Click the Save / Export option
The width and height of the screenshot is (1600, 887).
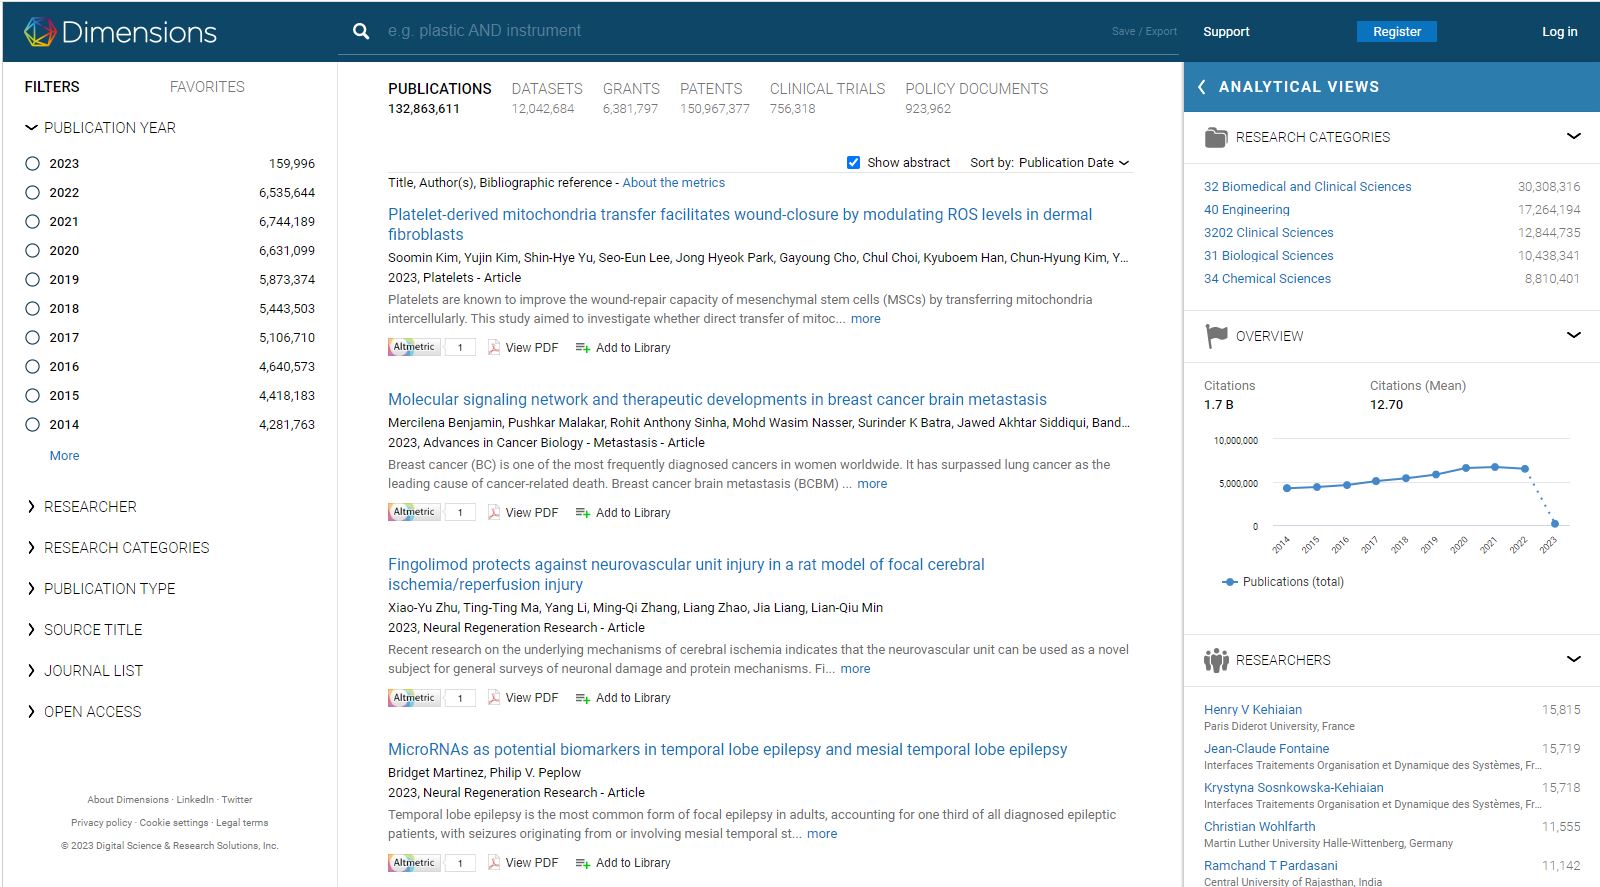pos(1144,32)
